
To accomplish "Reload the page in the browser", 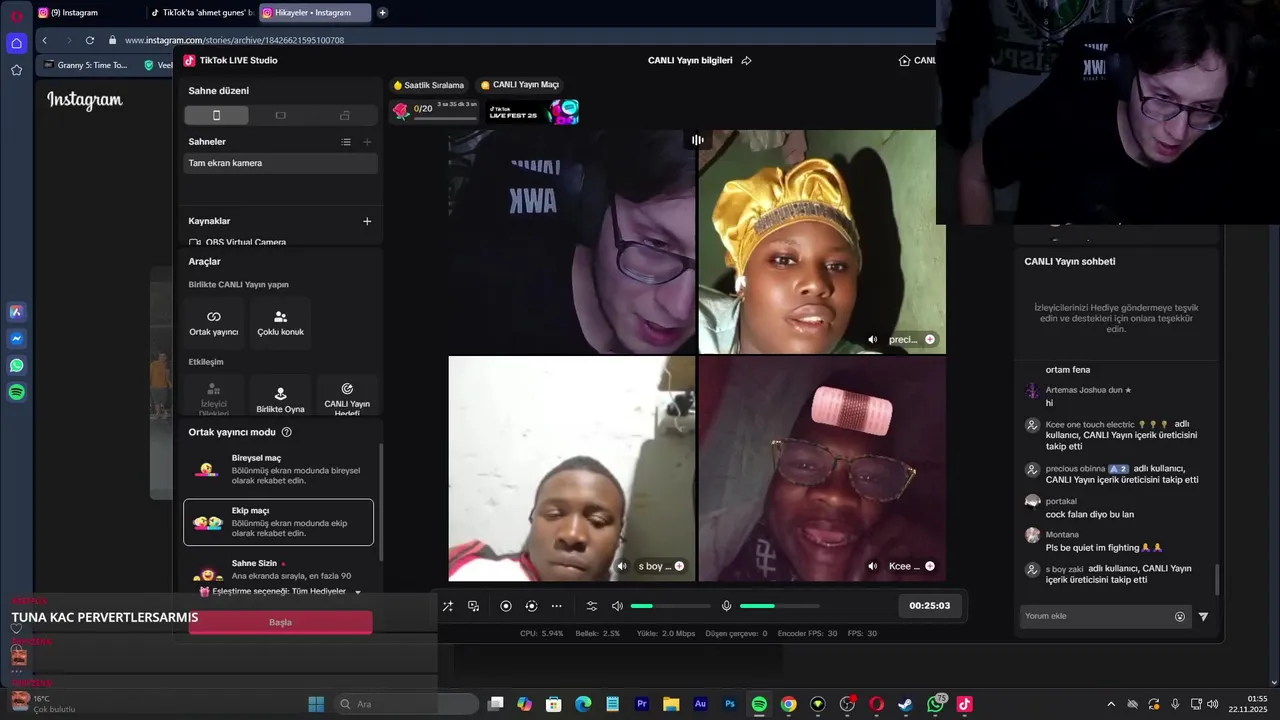I will [89, 40].
